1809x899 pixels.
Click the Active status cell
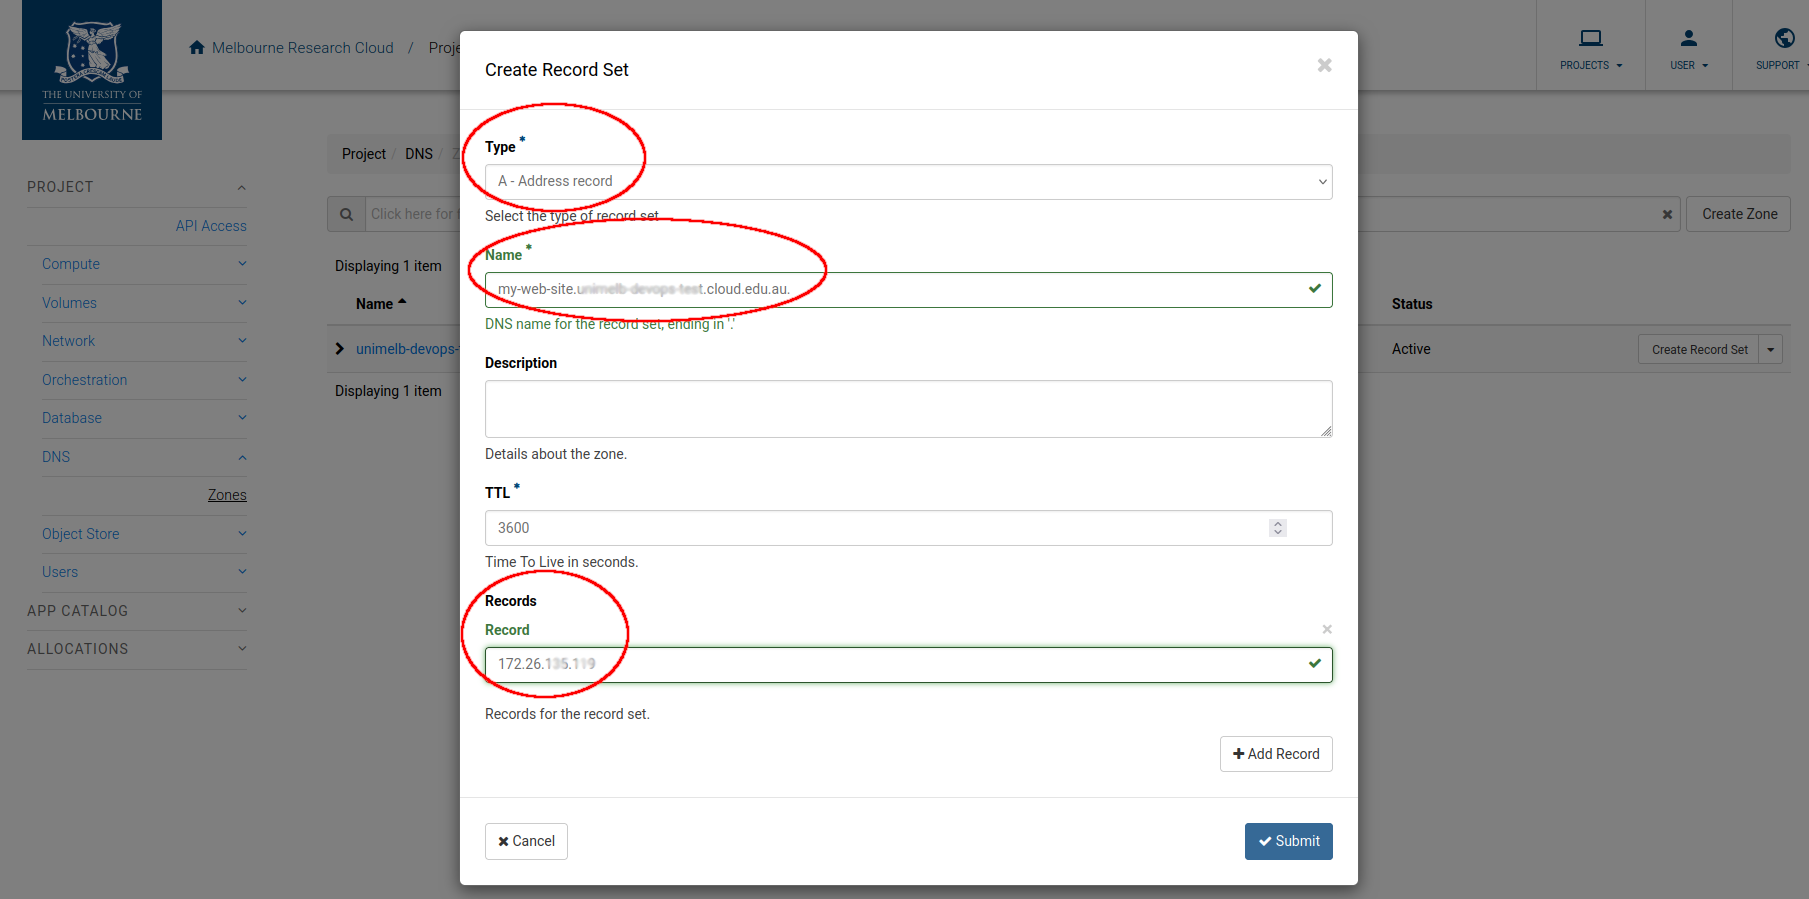pos(1411,349)
